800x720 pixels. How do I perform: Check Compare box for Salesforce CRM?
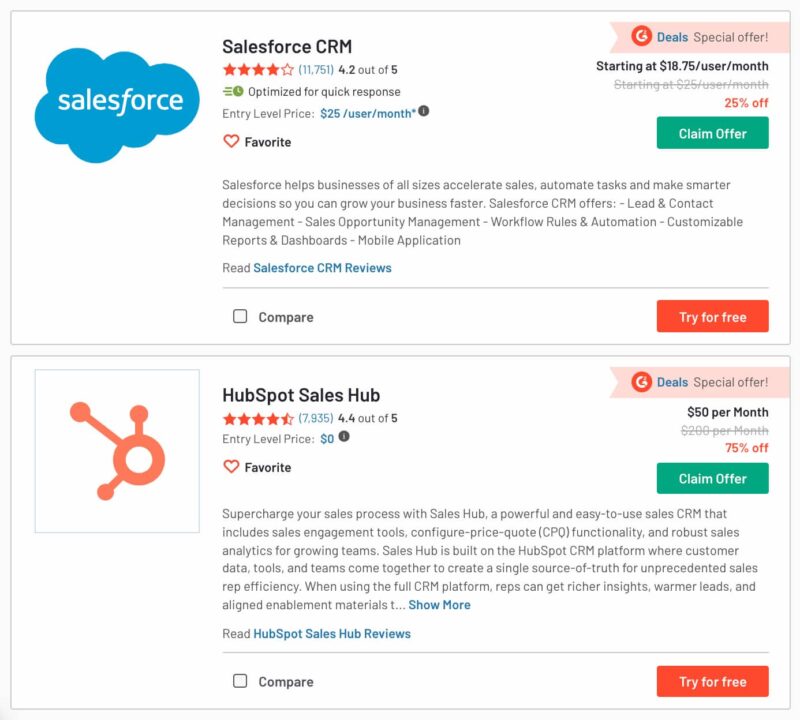coord(240,316)
